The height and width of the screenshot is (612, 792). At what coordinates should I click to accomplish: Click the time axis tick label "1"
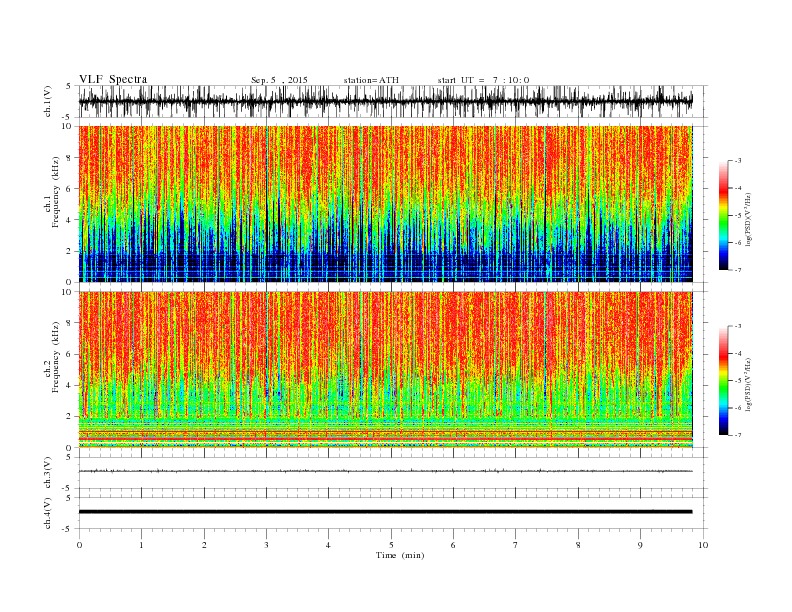(x=141, y=545)
